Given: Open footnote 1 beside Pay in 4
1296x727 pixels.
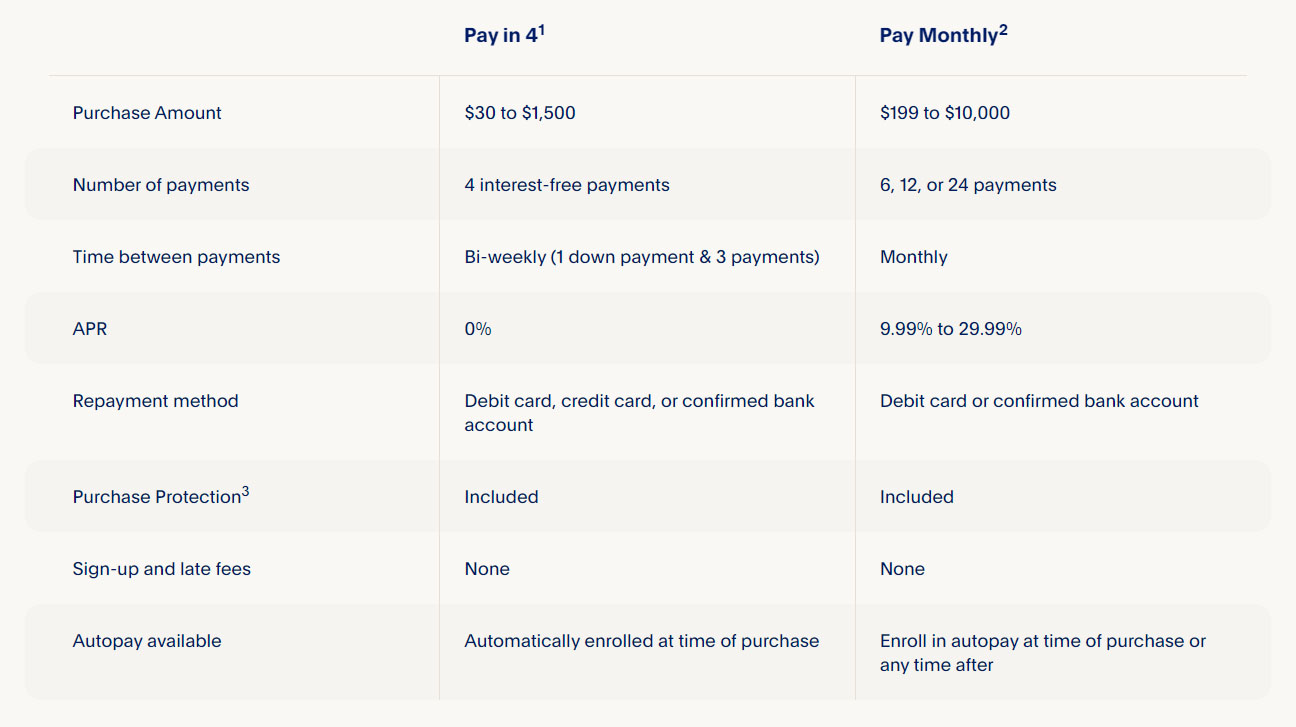Looking at the screenshot, I should [x=541, y=29].
